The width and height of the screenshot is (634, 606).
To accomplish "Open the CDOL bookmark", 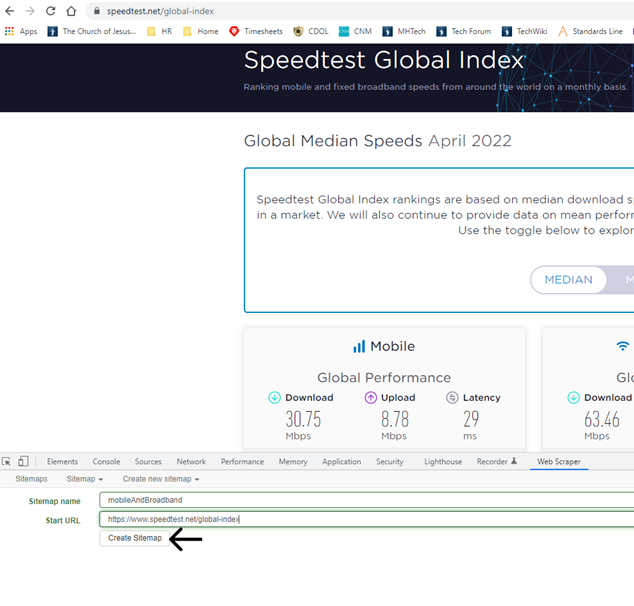I will [311, 31].
